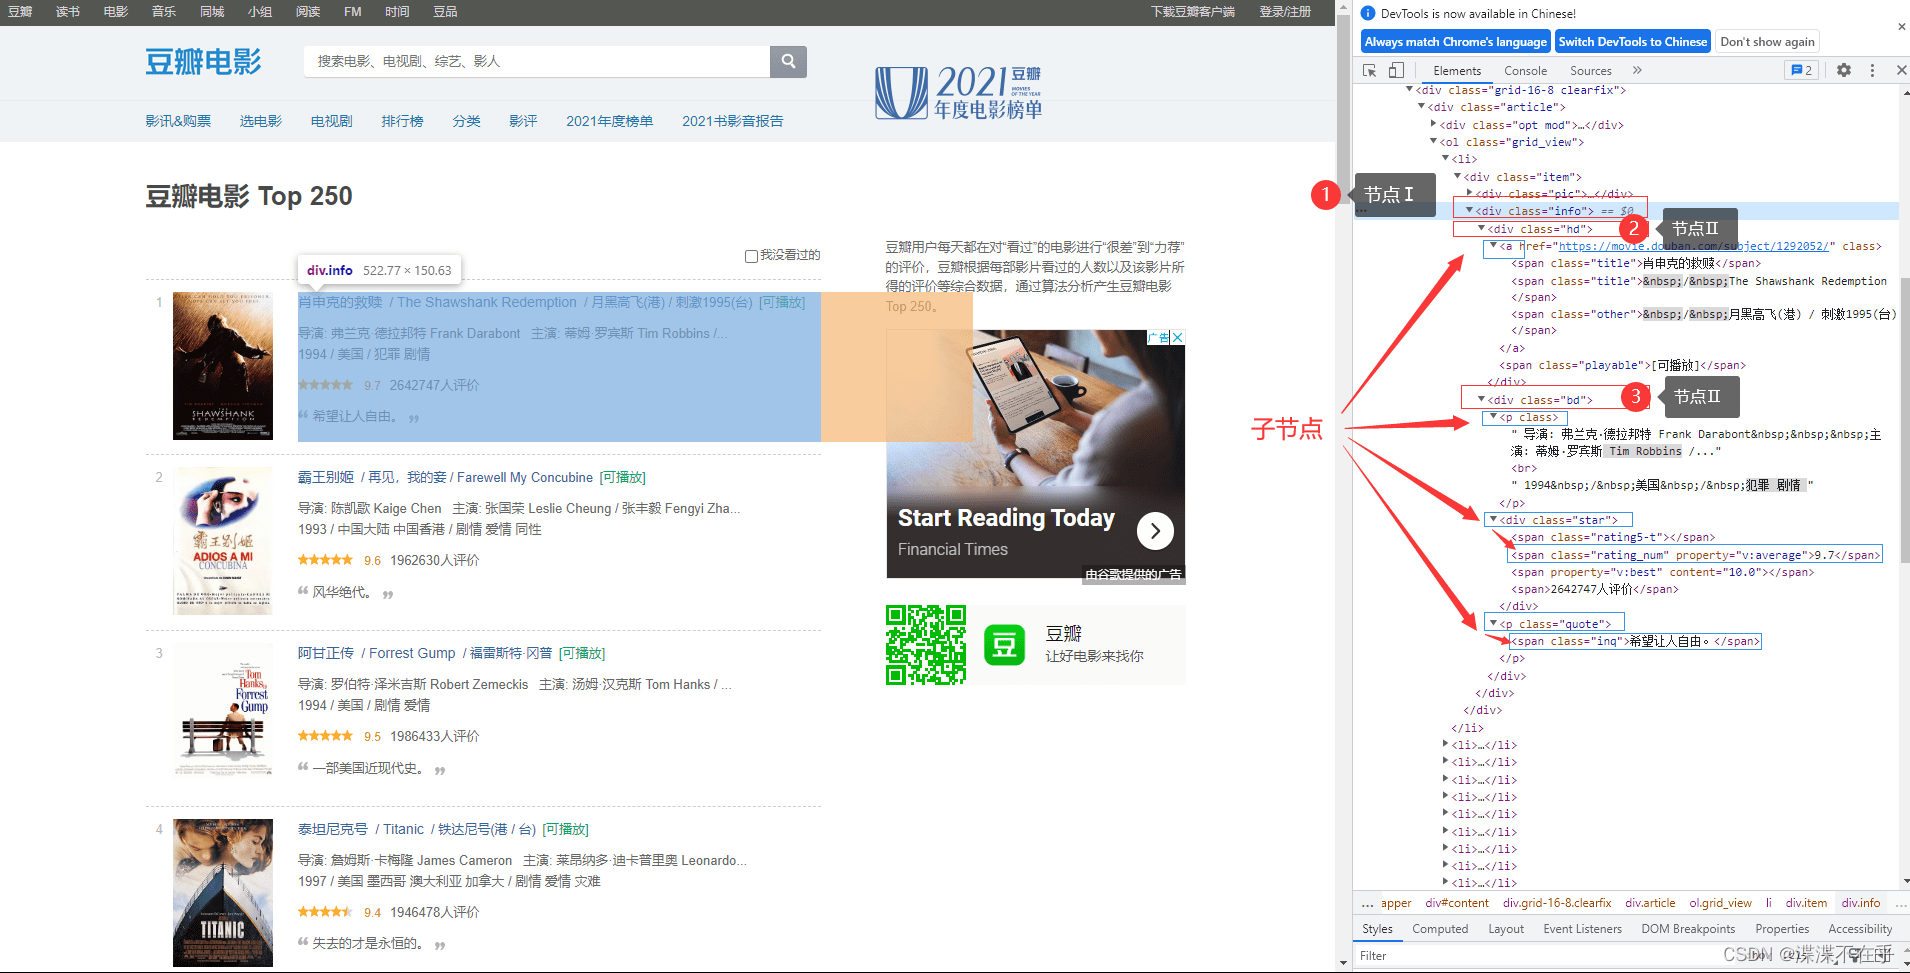1910x973 pixels.
Task: Click the movie.douban.com subject URL in DOM
Action: [x=1693, y=246]
